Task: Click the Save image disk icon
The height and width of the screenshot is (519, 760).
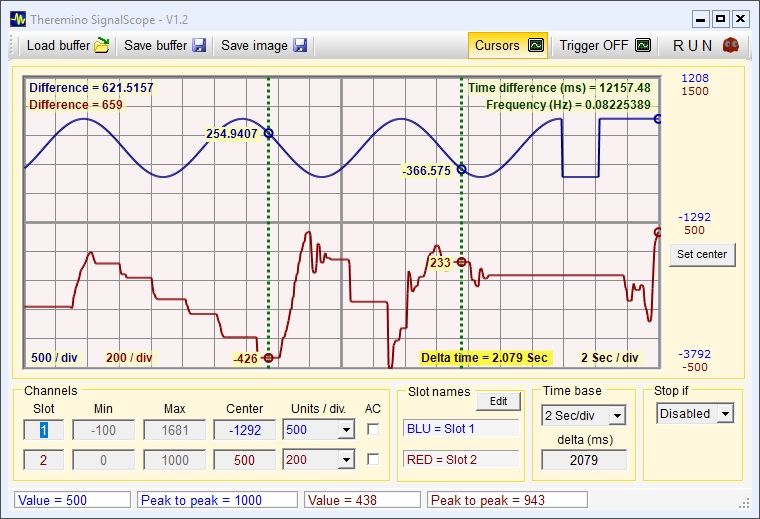Action: (300, 45)
